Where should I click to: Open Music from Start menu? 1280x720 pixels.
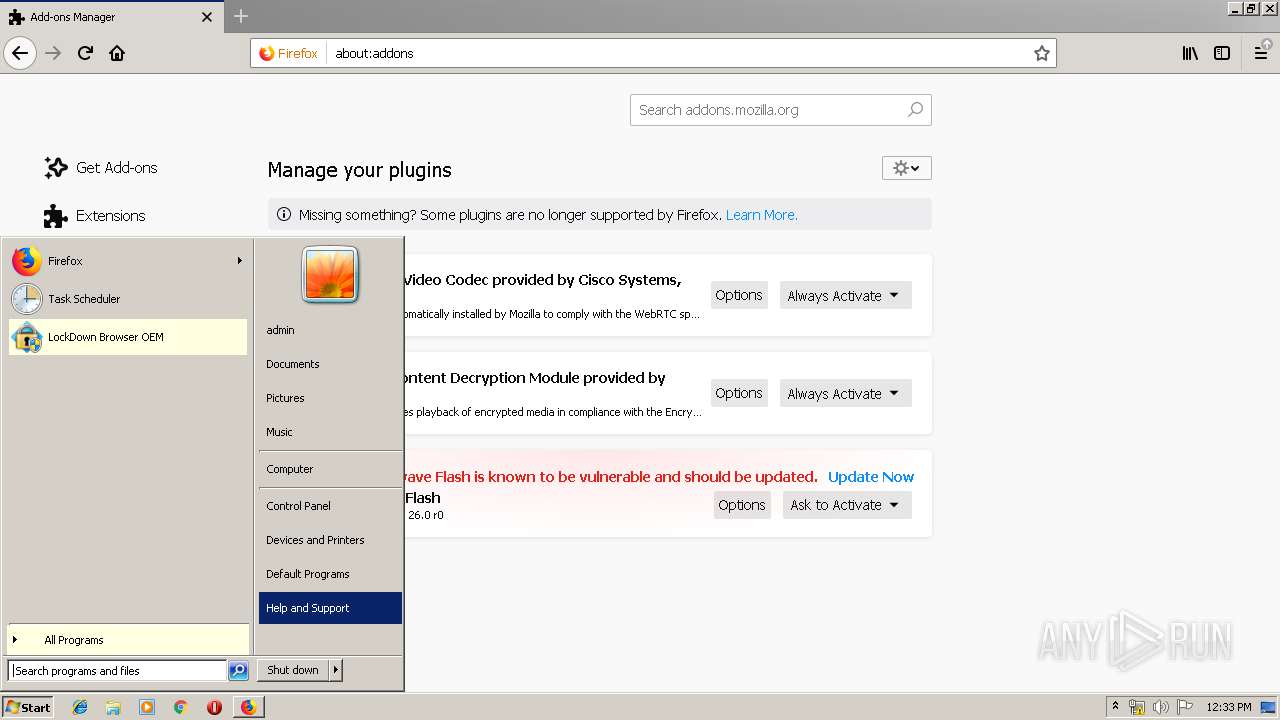click(x=330, y=432)
